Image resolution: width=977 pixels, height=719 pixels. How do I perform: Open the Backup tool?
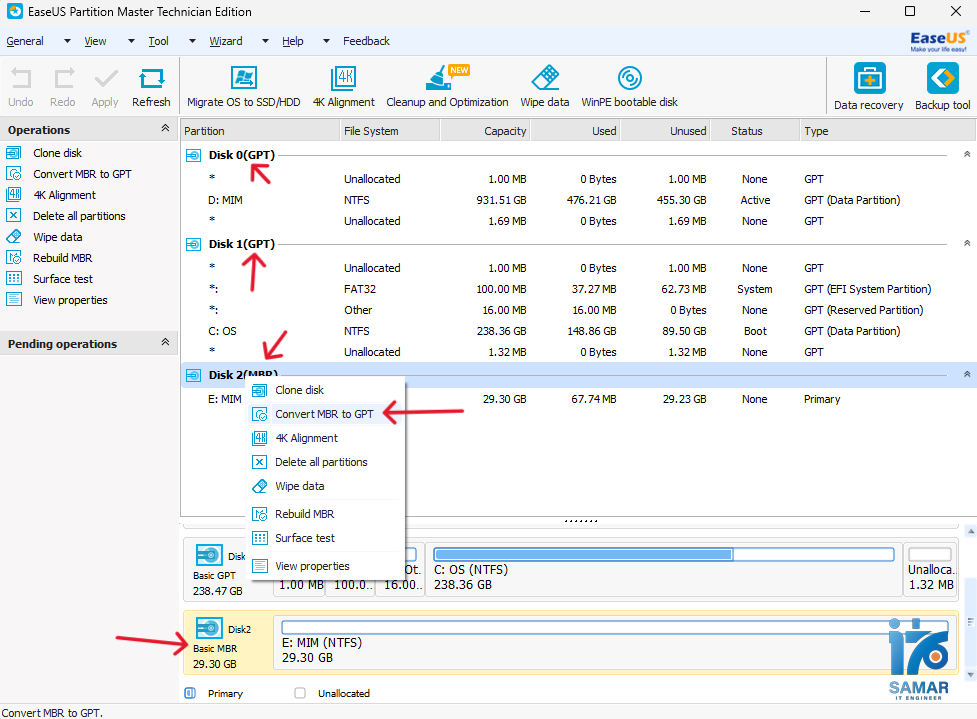[941, 85]
